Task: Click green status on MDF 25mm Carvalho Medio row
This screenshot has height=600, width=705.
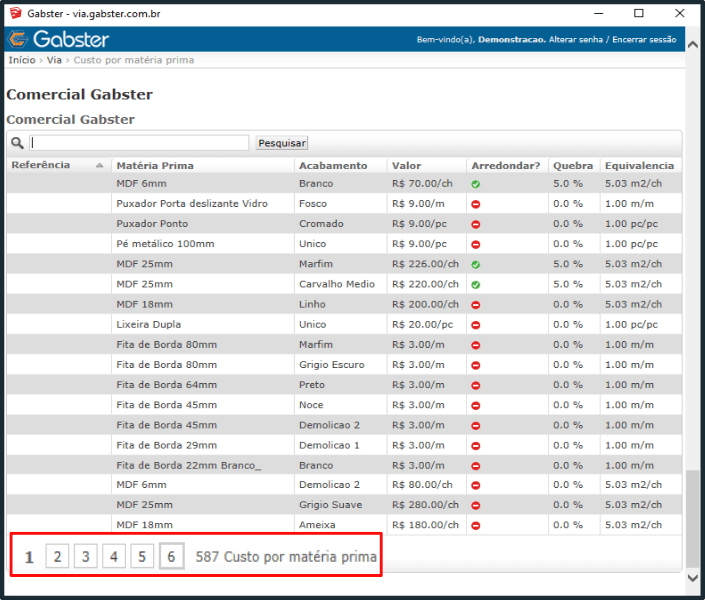Action: (476, 285)
